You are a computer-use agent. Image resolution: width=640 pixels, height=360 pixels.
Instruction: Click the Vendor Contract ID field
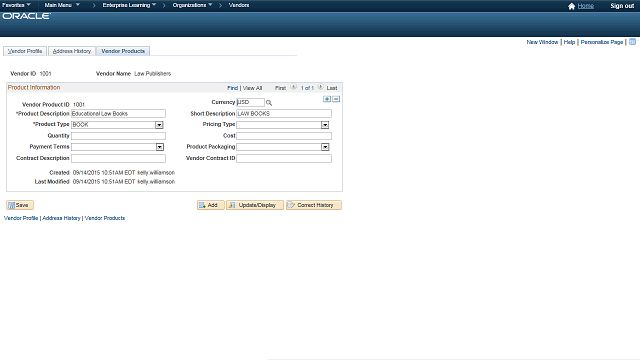(x=284, y=158)
